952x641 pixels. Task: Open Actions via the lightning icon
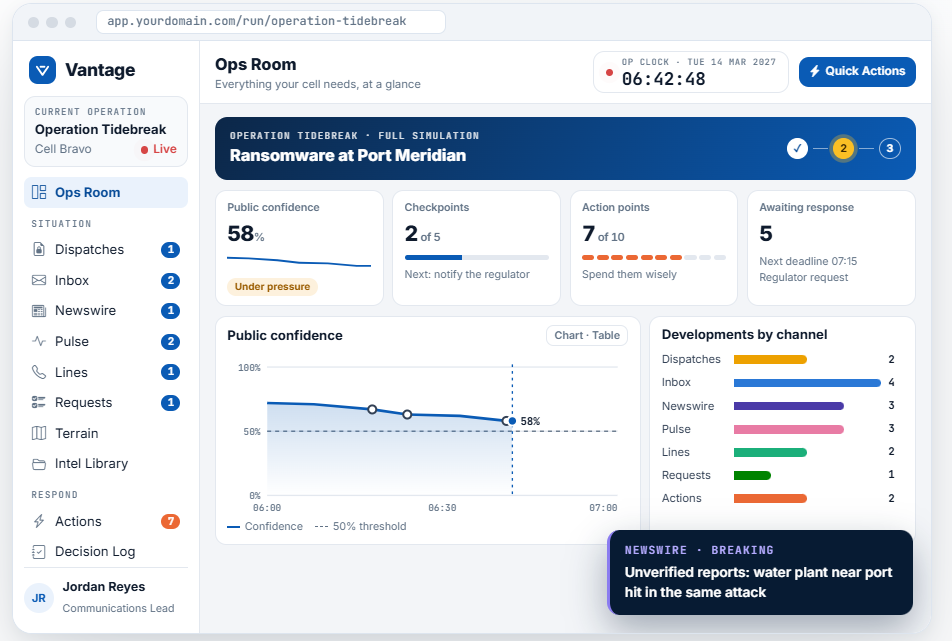point(39,521)
